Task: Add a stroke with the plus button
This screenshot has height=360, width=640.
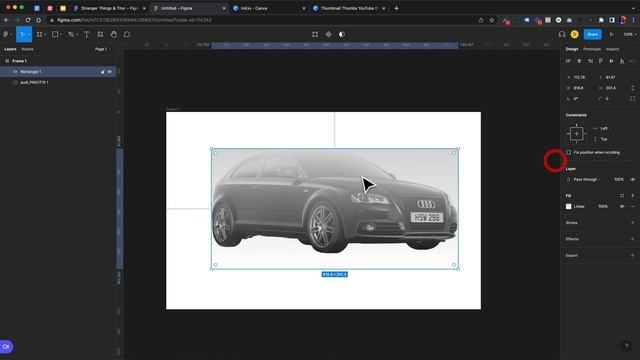Action: (633, 223)
